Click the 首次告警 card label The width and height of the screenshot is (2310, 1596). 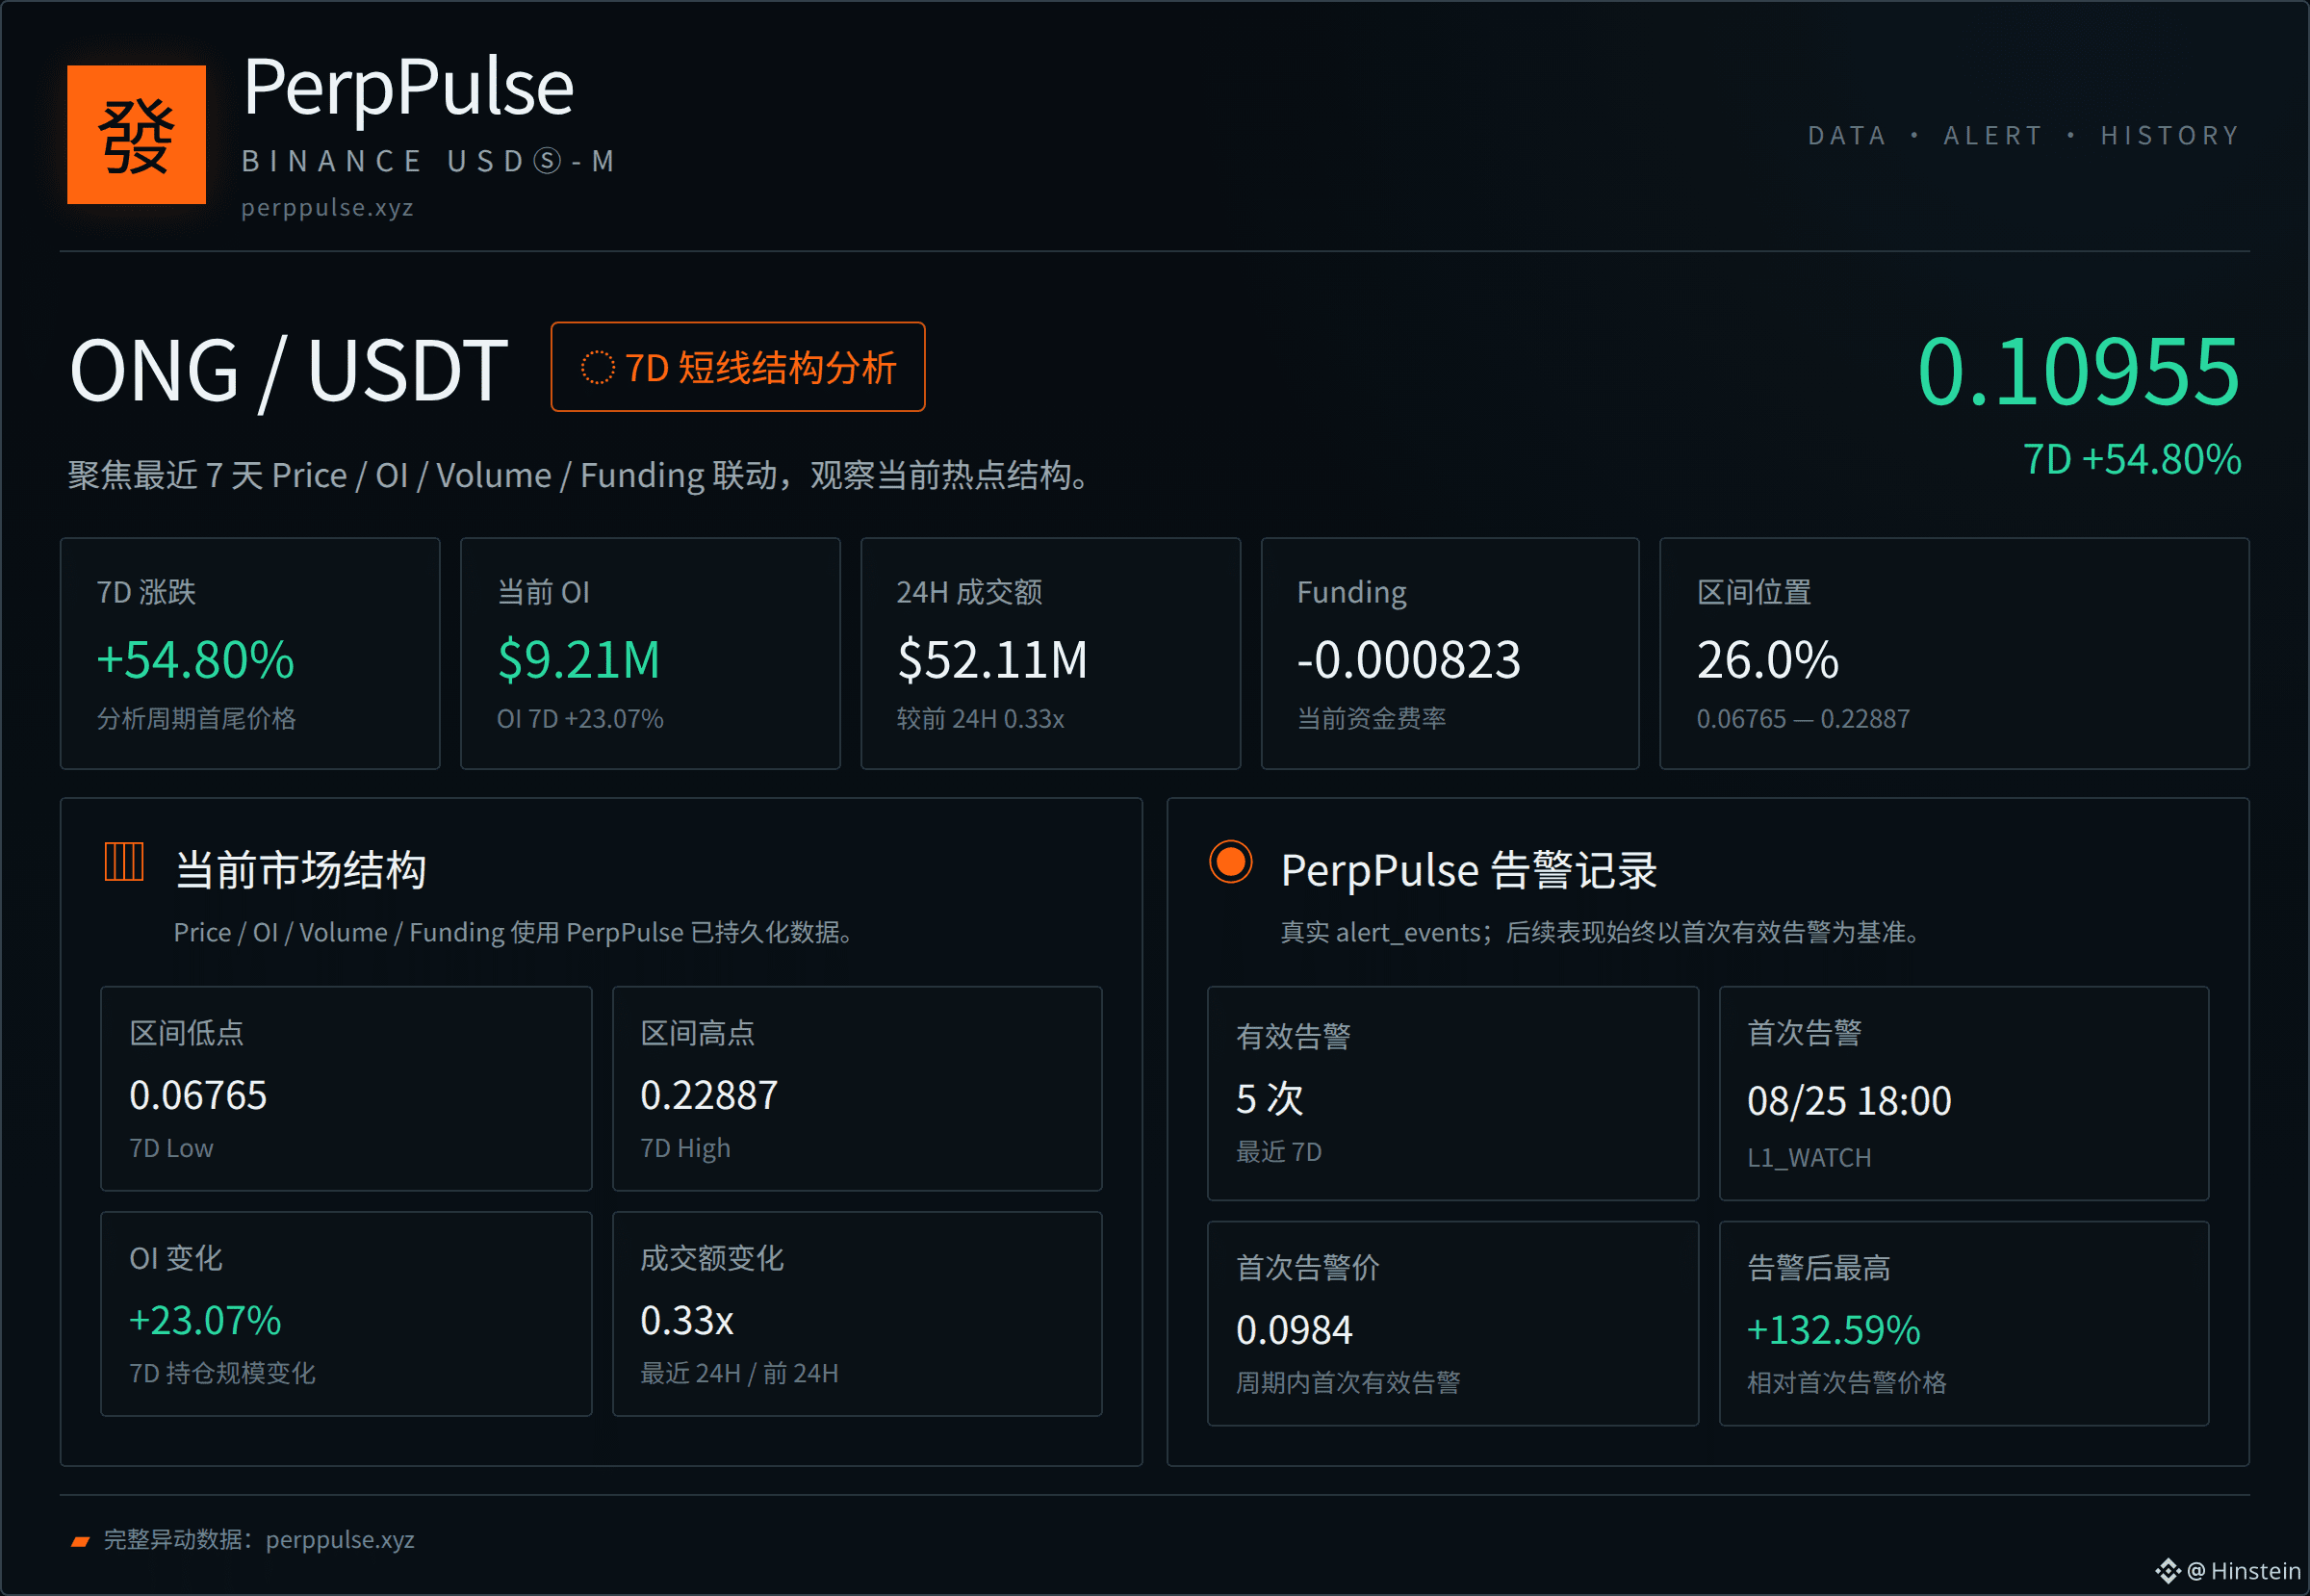point(1804,1032)
